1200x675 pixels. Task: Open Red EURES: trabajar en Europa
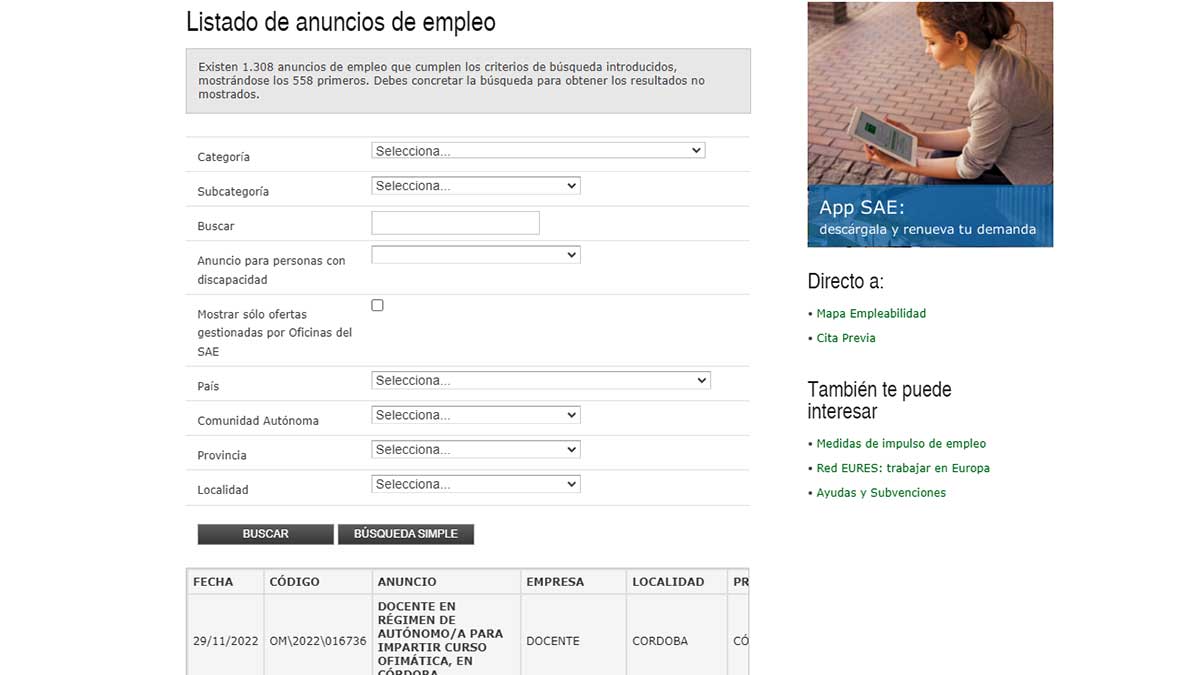tap(903, 467)
